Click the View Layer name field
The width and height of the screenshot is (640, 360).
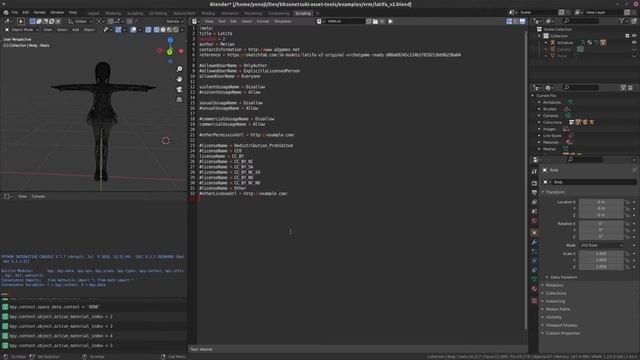point(604,12)
